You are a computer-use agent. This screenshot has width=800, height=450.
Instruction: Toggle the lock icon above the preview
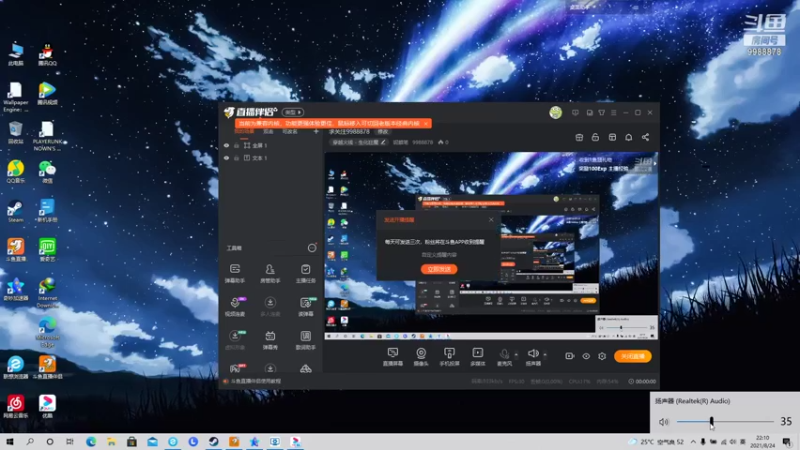(595, 137)
